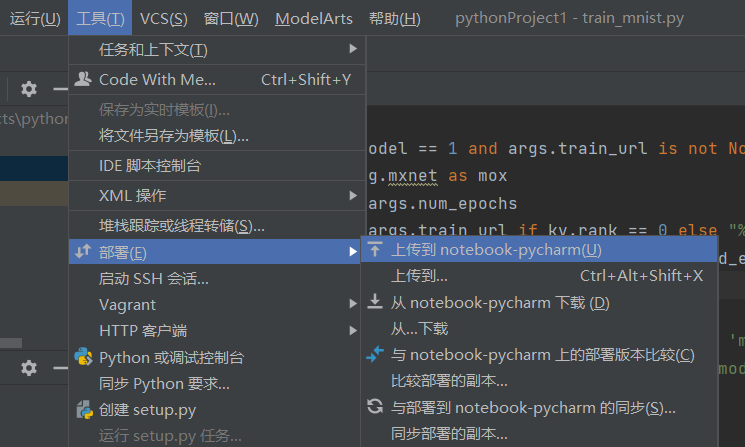
Task: Open the 运行(U) menu
Action: 35,19
